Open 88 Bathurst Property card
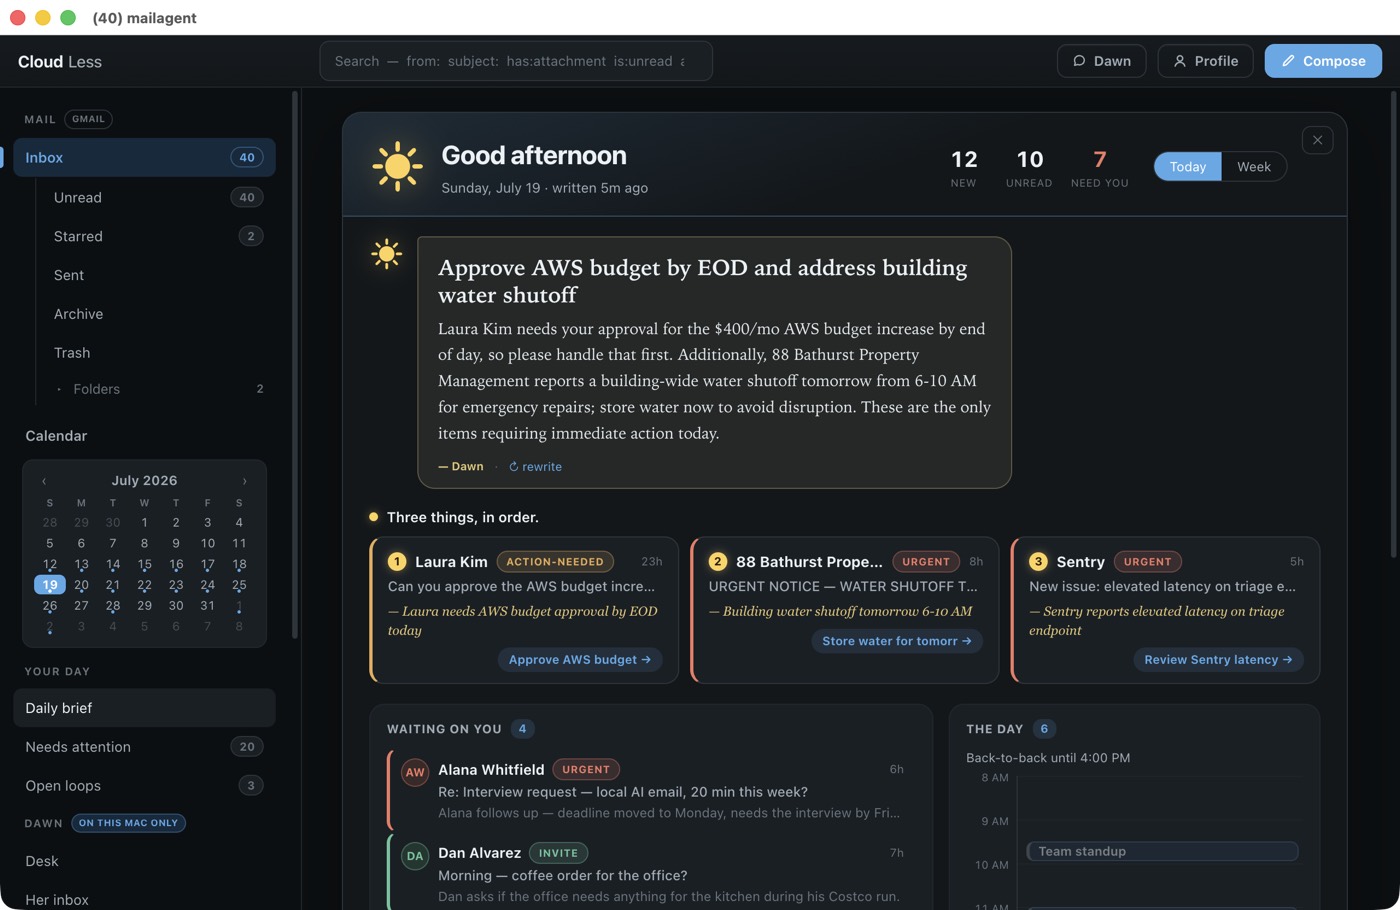 pos(845,610)
